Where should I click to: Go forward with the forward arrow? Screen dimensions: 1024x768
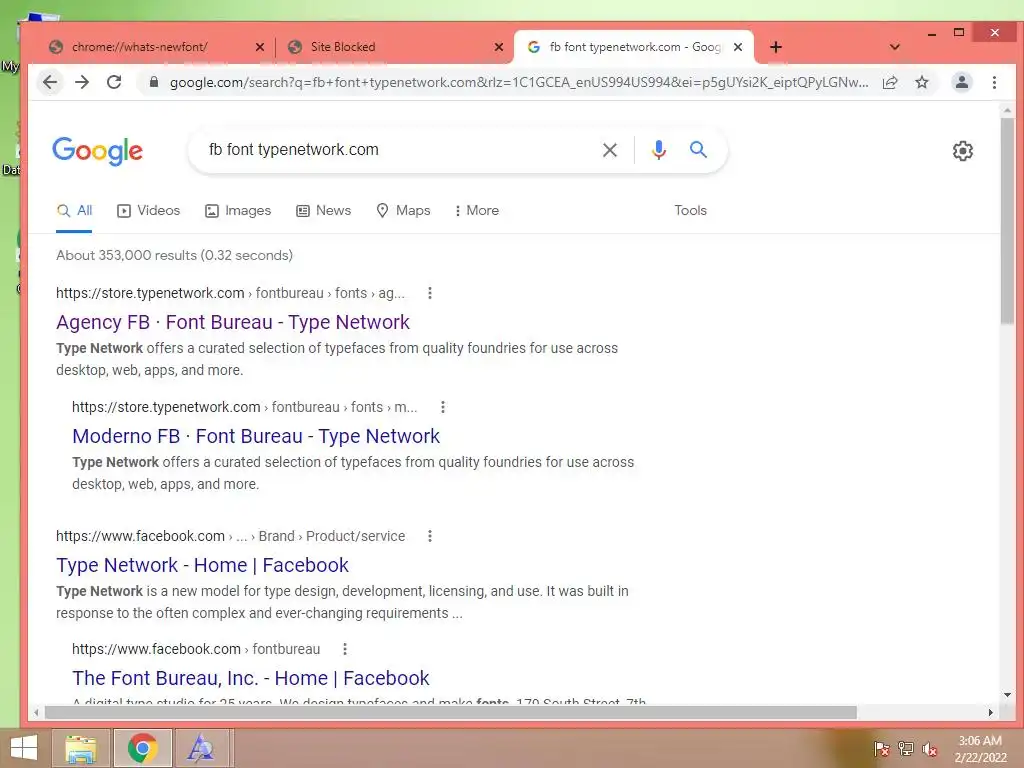[82, 82]
